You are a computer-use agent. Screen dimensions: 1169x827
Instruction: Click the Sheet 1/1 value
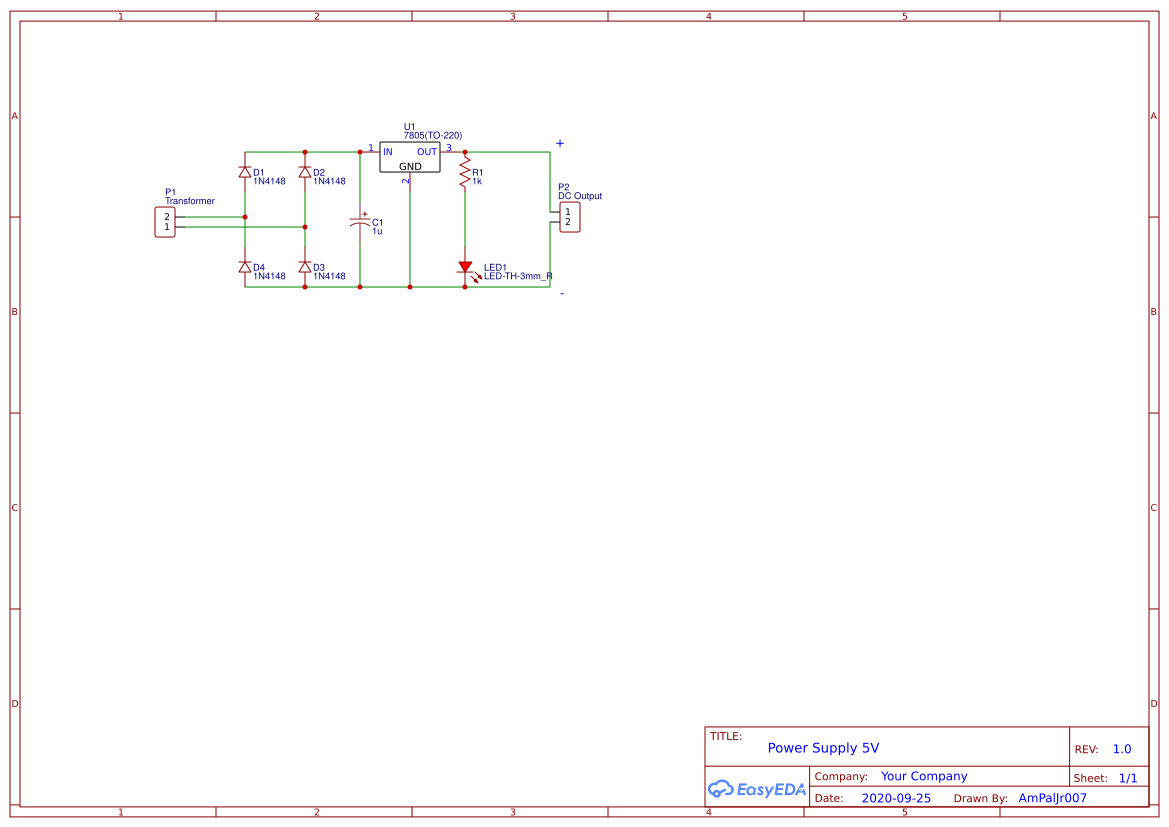point(1130,777)
